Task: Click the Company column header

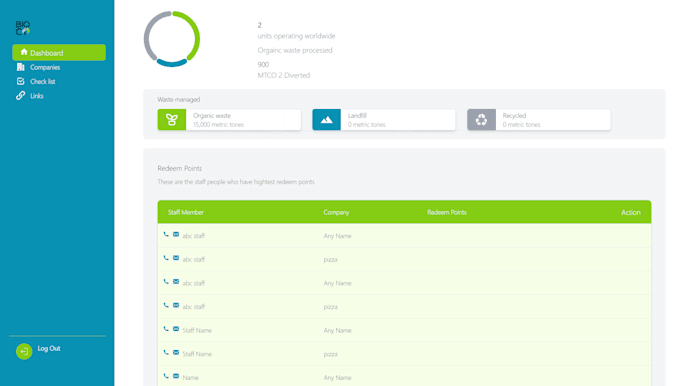Action: point(336,212)
